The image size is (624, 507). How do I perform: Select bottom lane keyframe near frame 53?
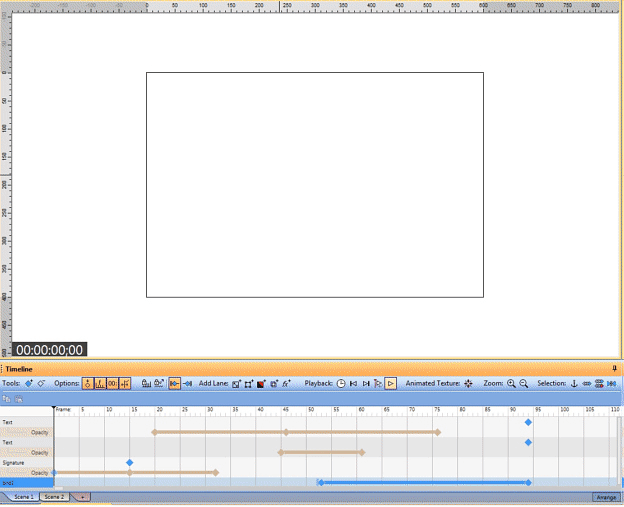(321, 483)
